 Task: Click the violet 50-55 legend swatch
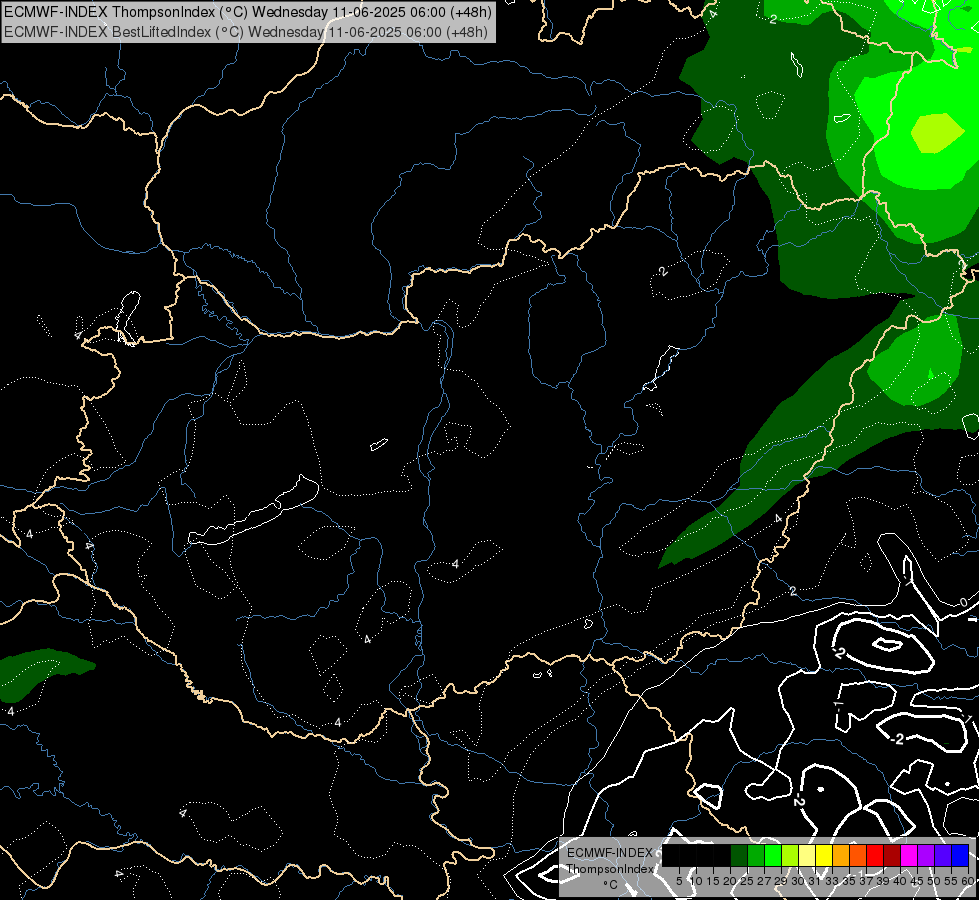tap(943, 855)
